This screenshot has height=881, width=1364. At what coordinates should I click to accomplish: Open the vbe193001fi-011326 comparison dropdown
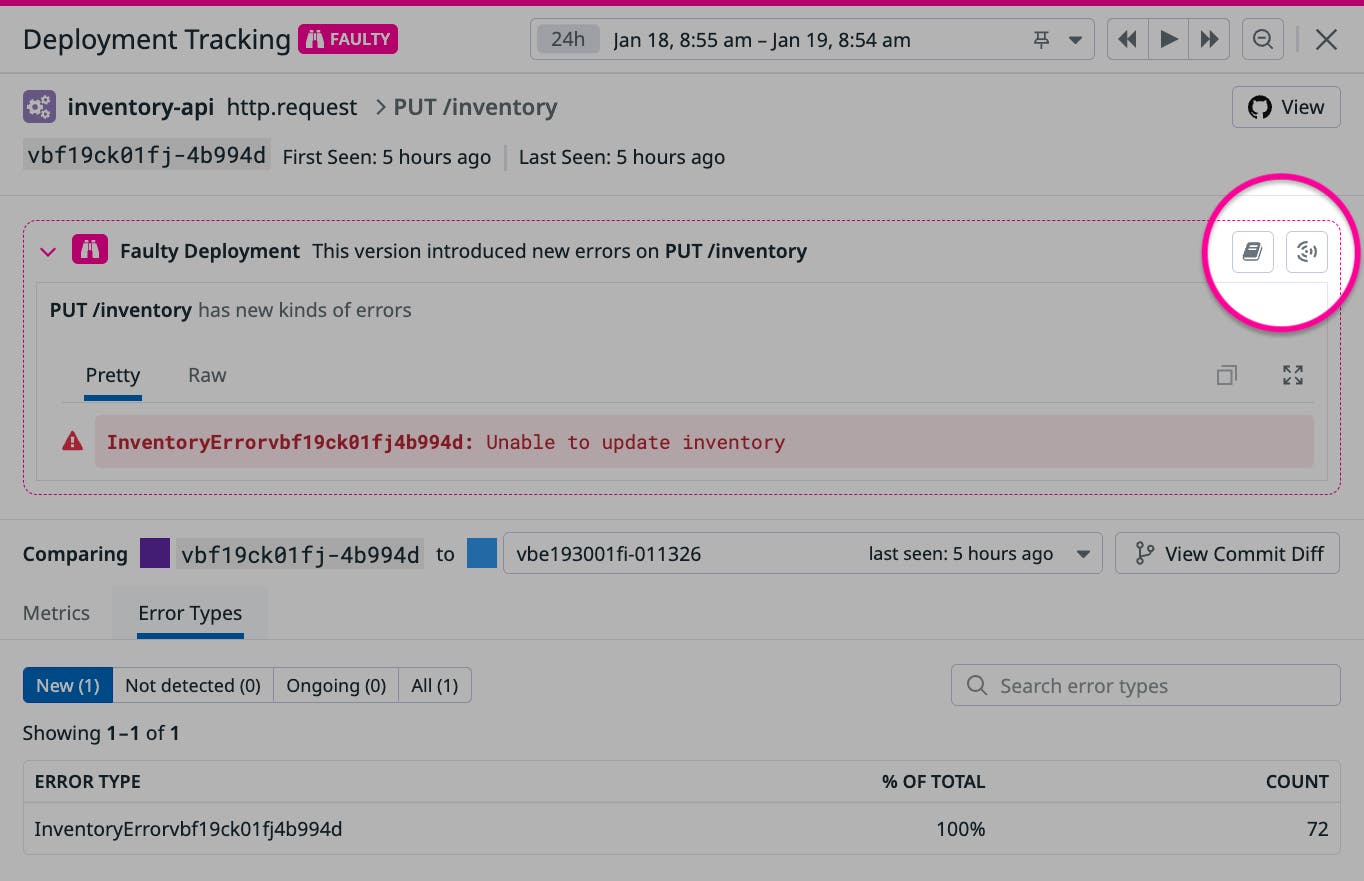(1085, 553)
